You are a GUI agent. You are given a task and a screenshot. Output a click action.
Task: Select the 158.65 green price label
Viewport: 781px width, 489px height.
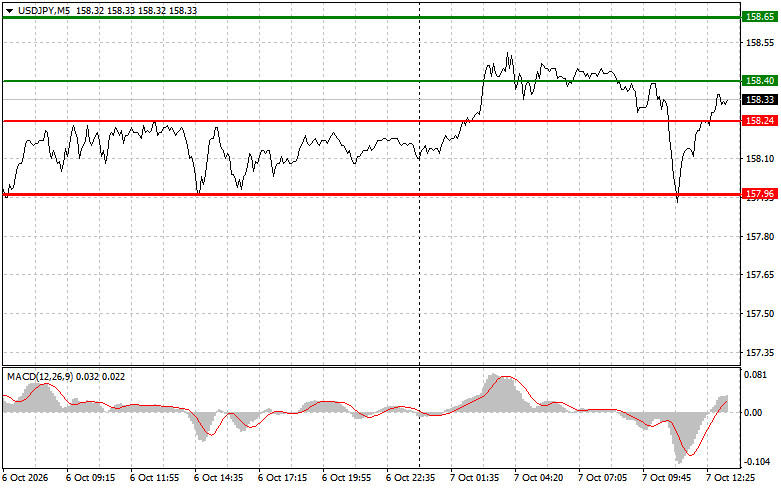point(760,17)
